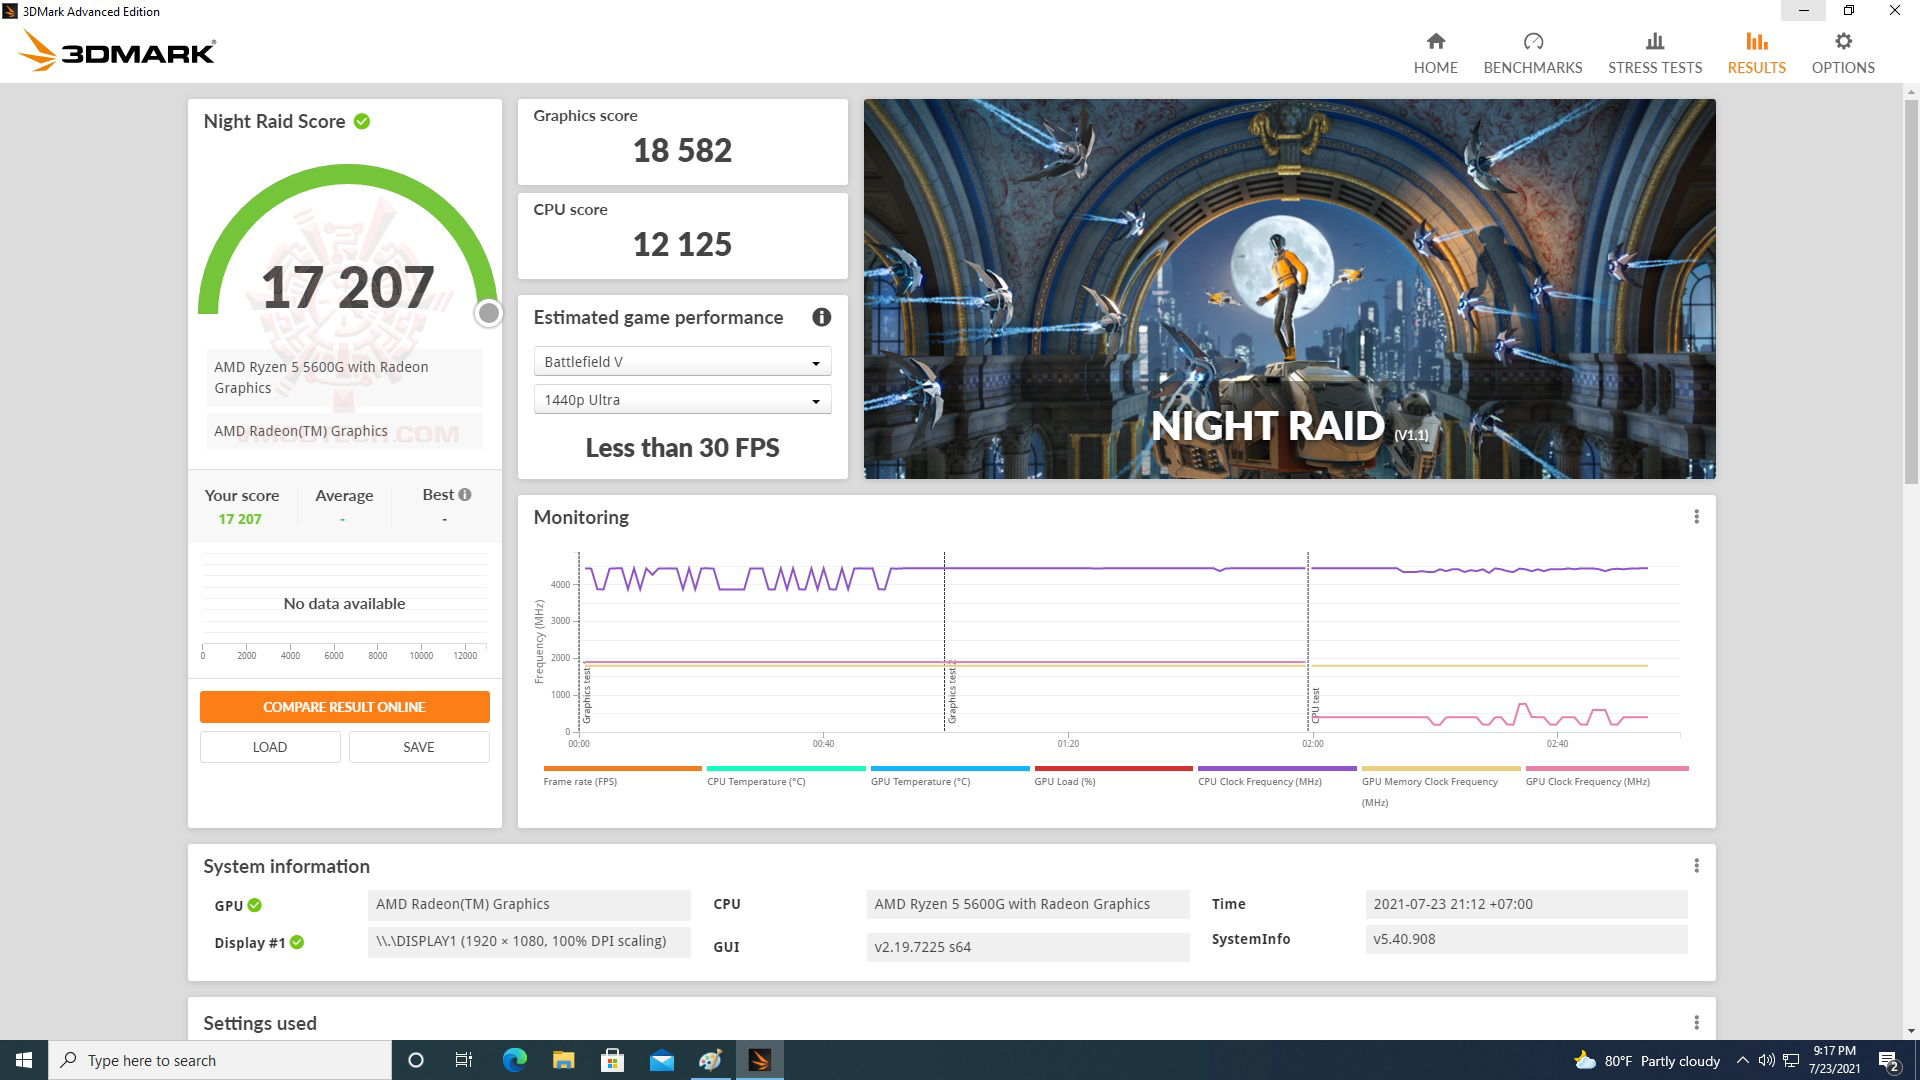Open the Options gear icon

point(1842,41)
